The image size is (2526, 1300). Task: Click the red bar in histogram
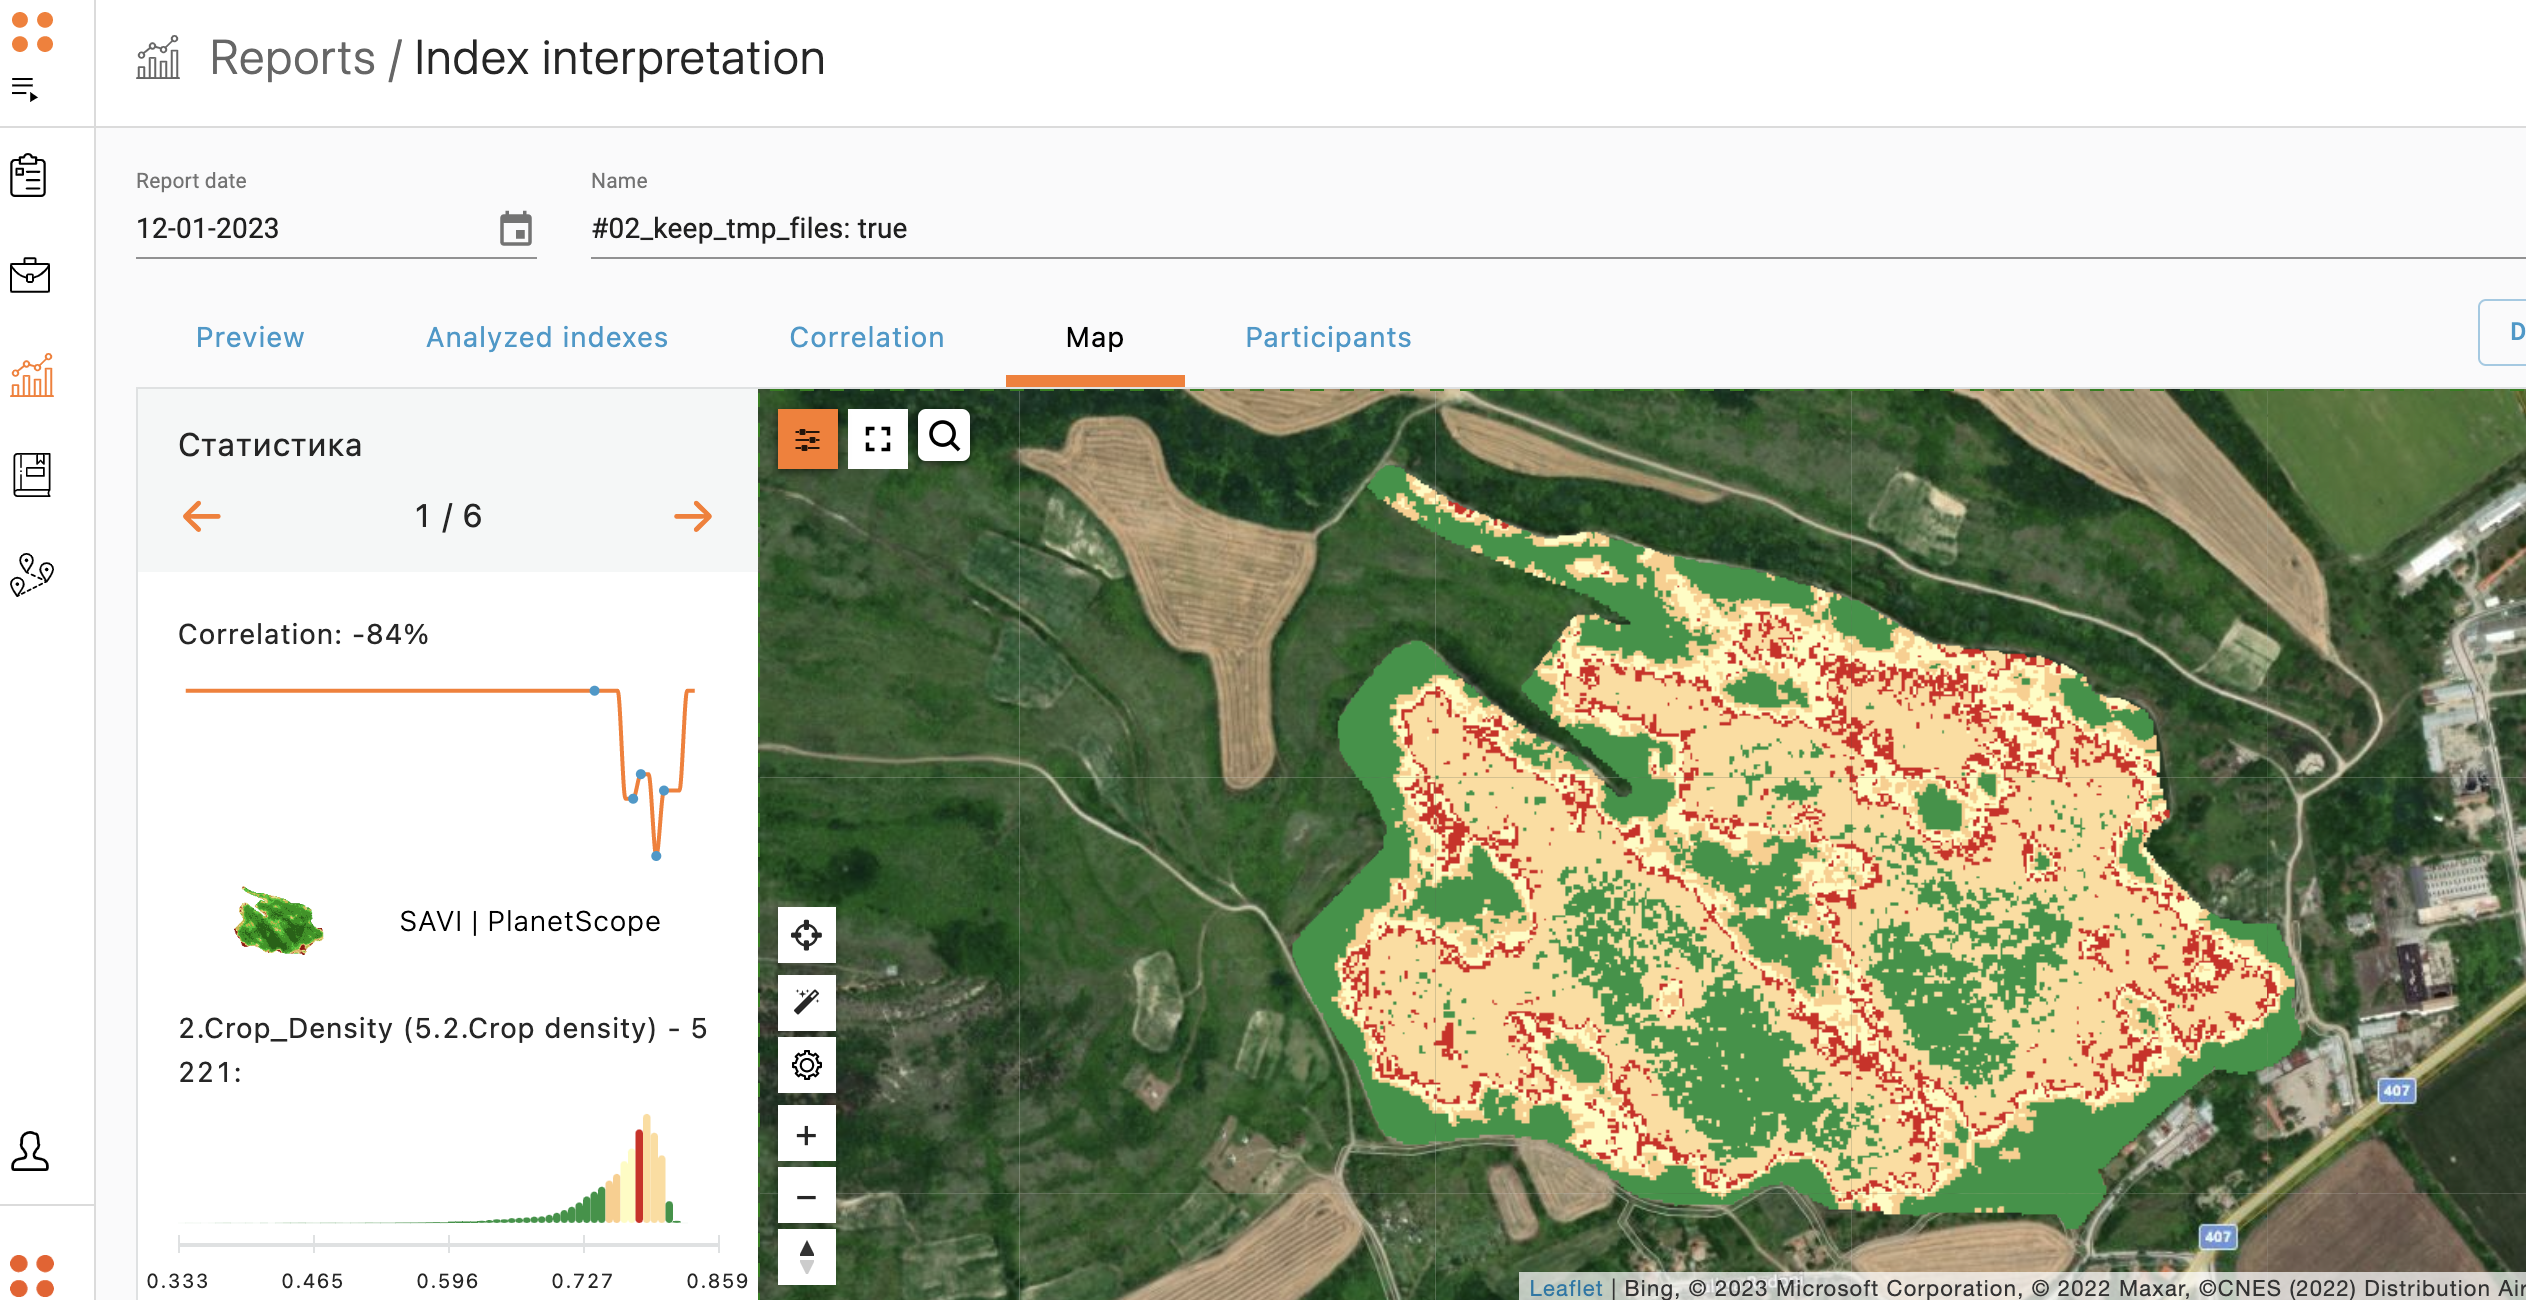639,1176
